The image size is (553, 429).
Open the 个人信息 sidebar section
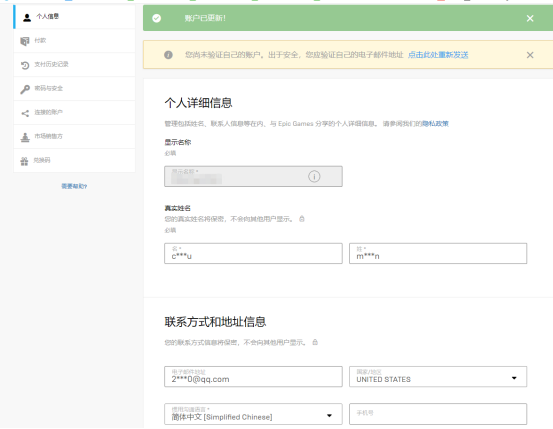(74, 17)
